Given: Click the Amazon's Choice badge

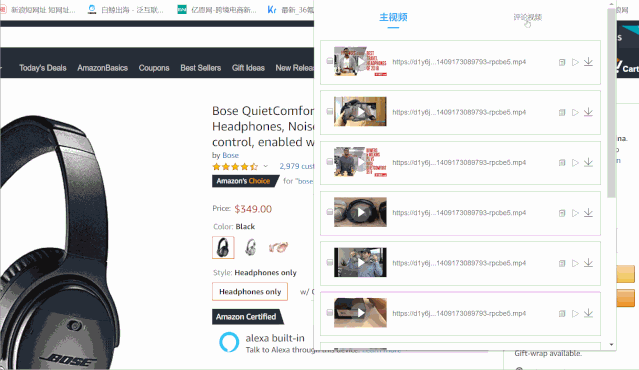Looking at the screenshot, I should [x=245, y=181].
